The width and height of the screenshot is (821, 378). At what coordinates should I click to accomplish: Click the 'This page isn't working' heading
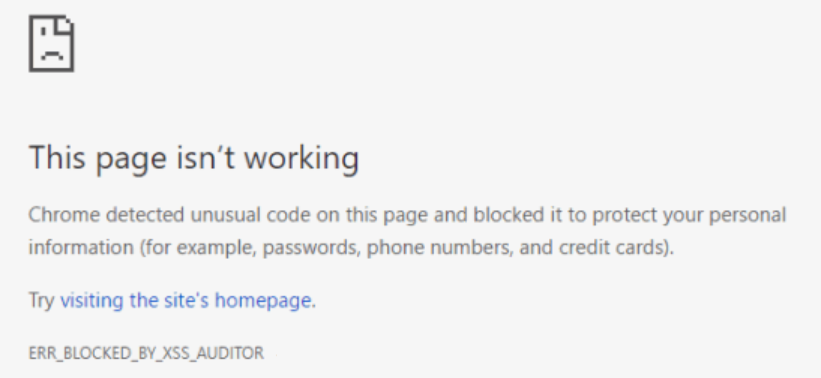click(x=194, y=158)
